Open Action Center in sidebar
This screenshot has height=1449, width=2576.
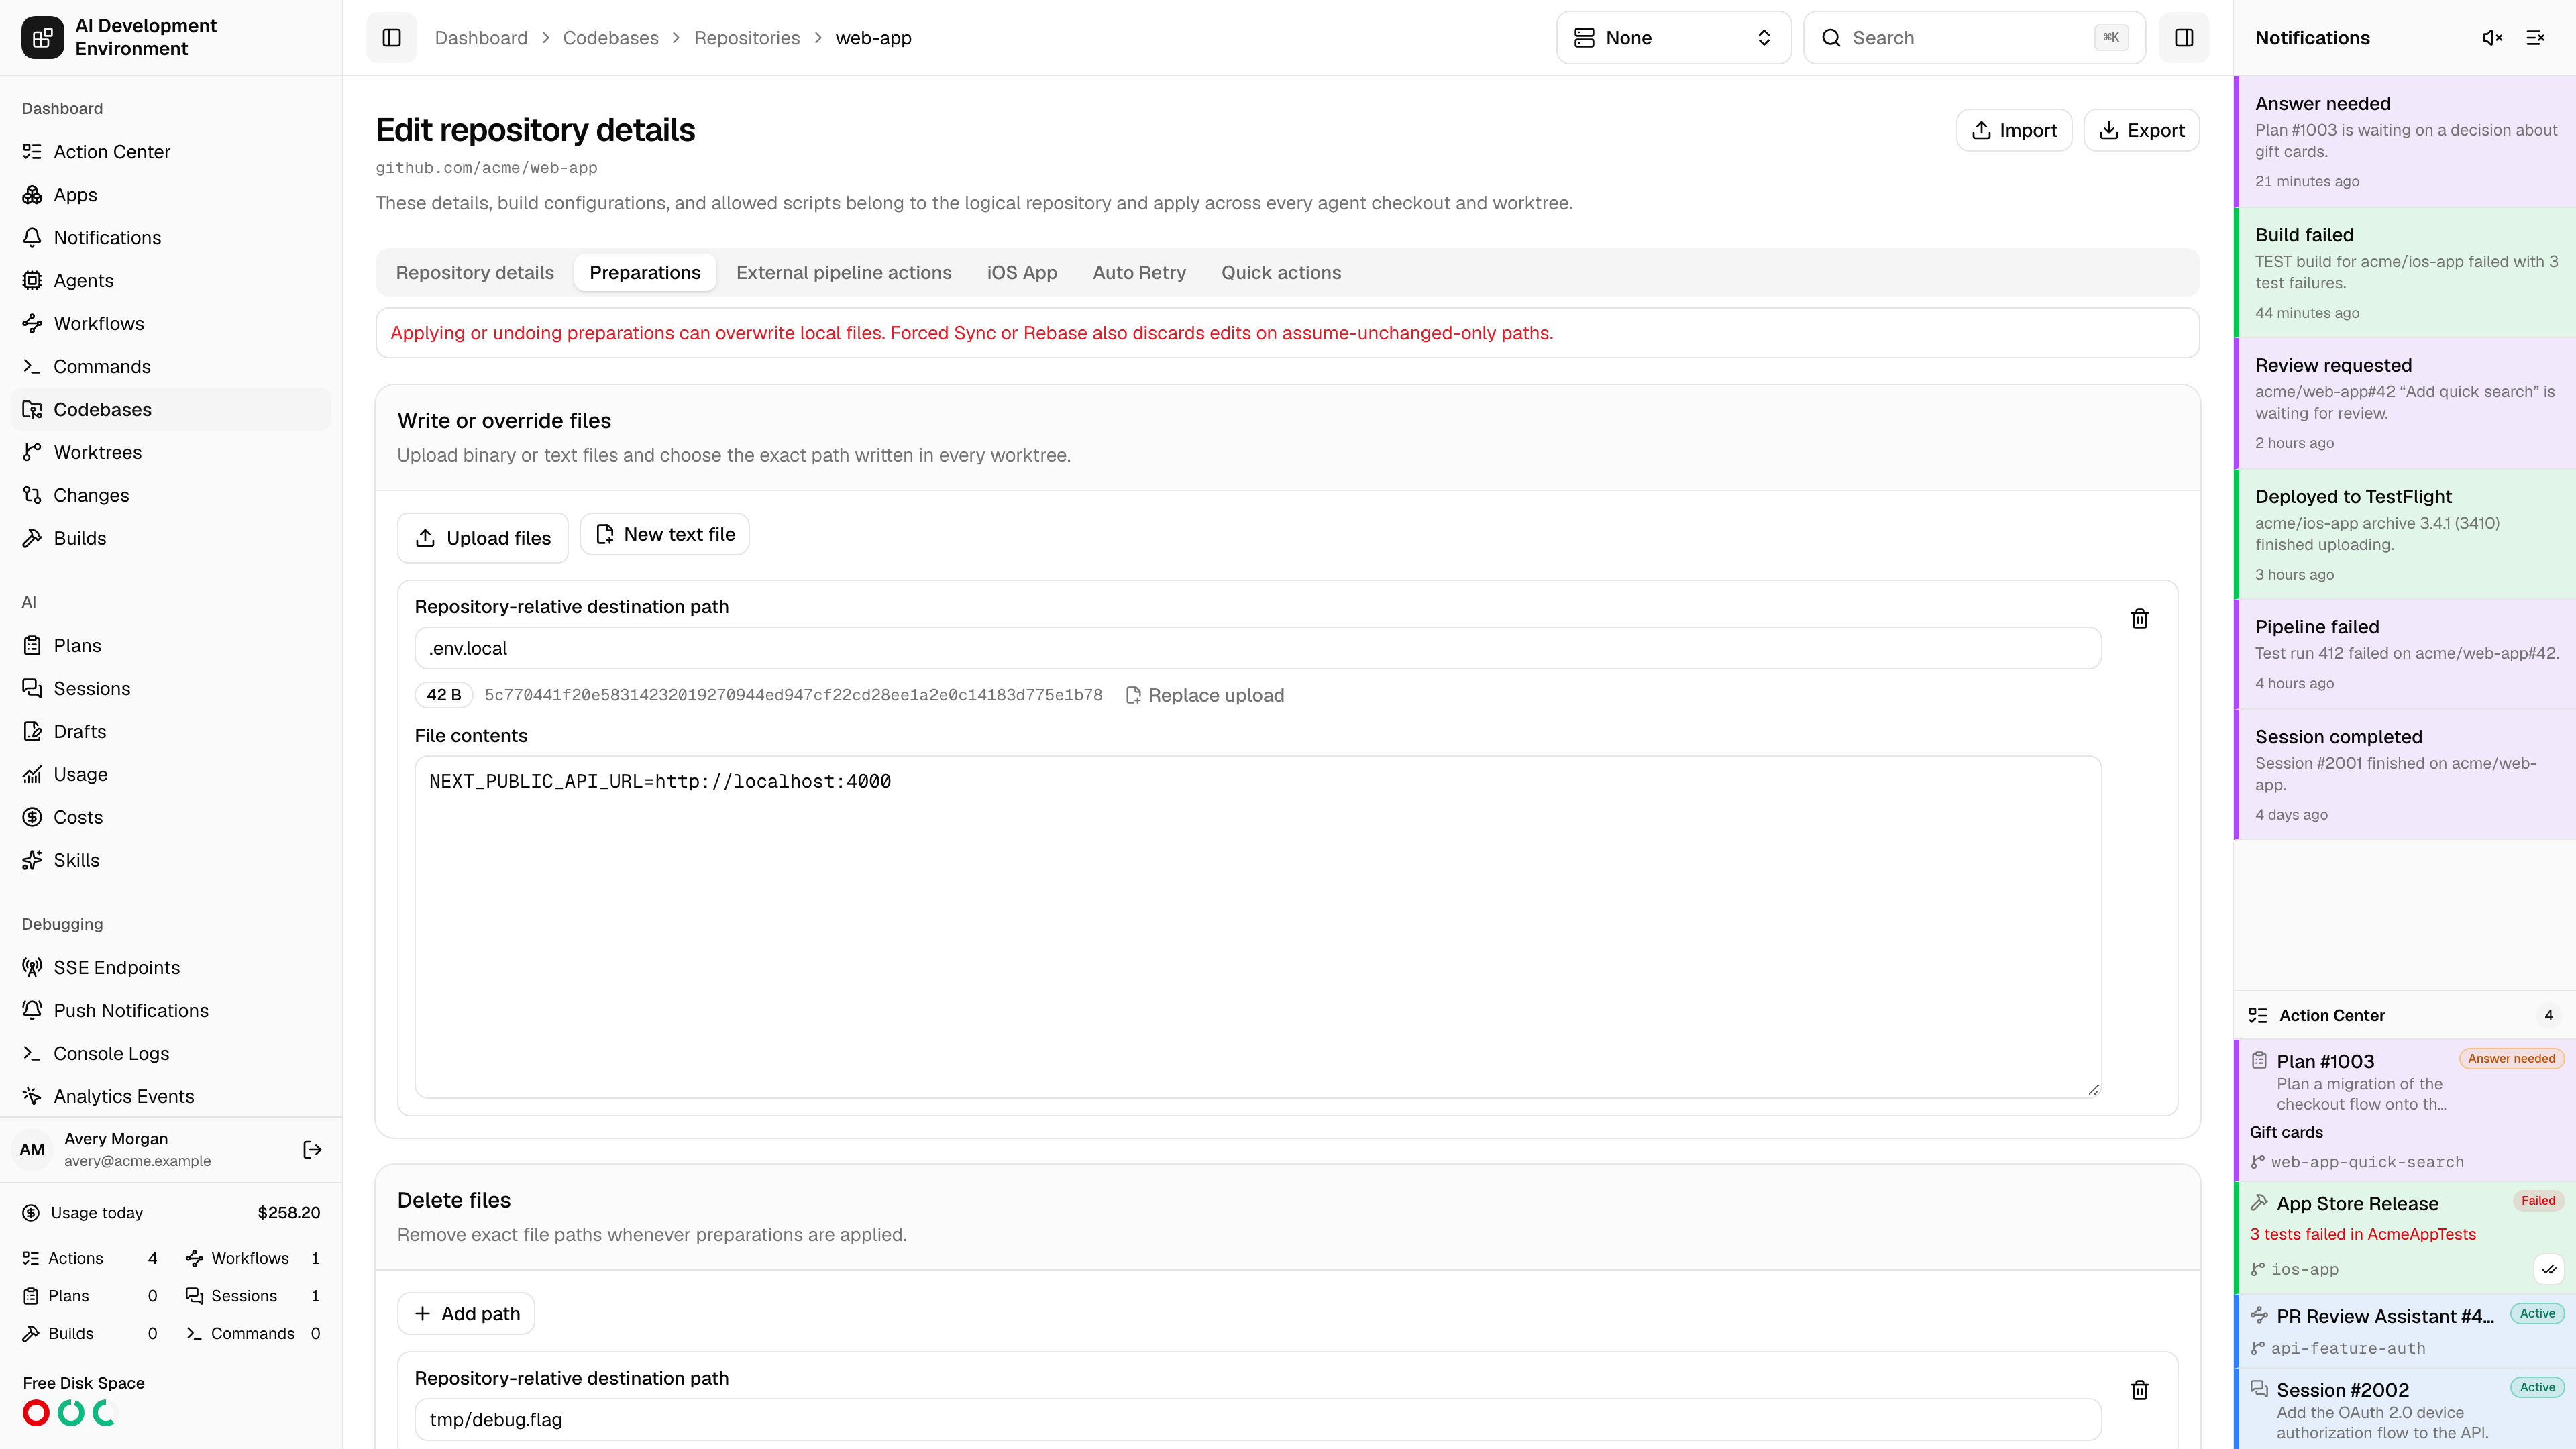click(x=171, y=152)
